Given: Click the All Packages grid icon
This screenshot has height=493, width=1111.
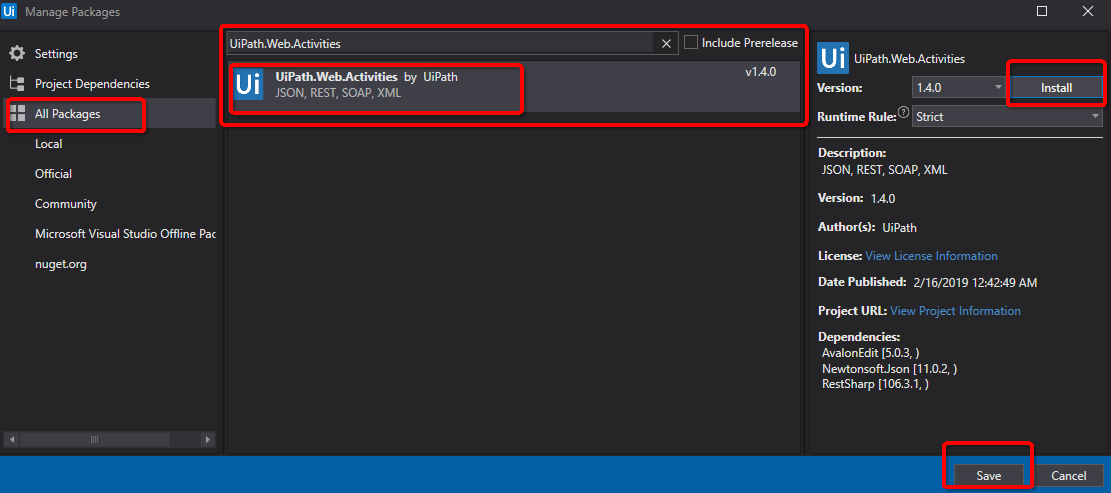Looking at the screenshot, I should 18,113.
